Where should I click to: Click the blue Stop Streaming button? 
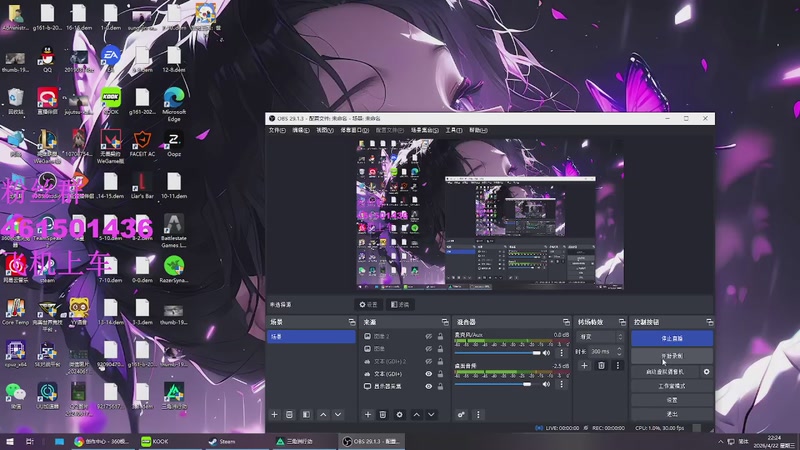[672, 338]
